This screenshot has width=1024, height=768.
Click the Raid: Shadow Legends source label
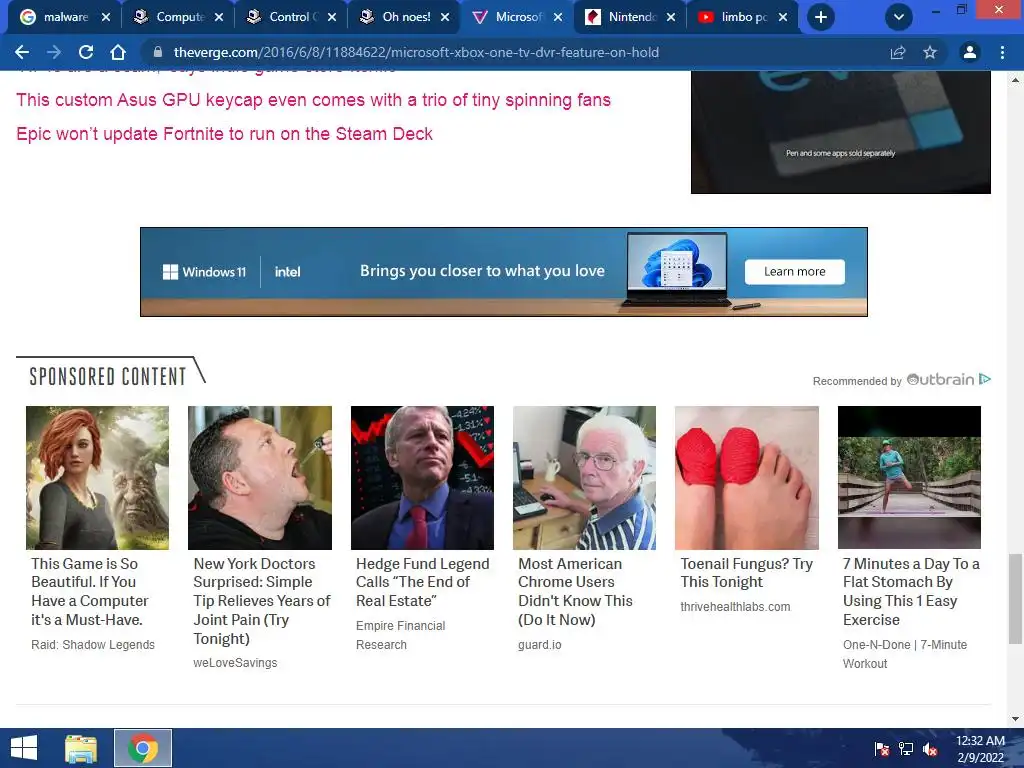93,645
